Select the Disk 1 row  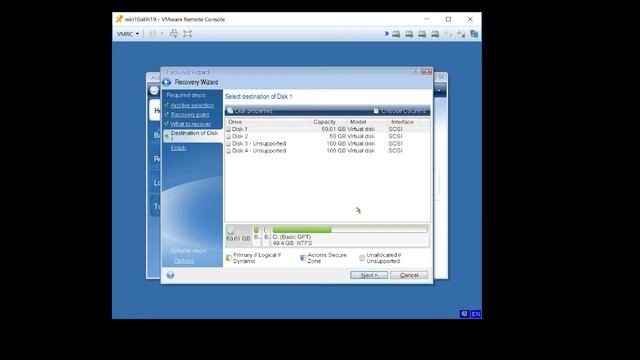point(327,129)
